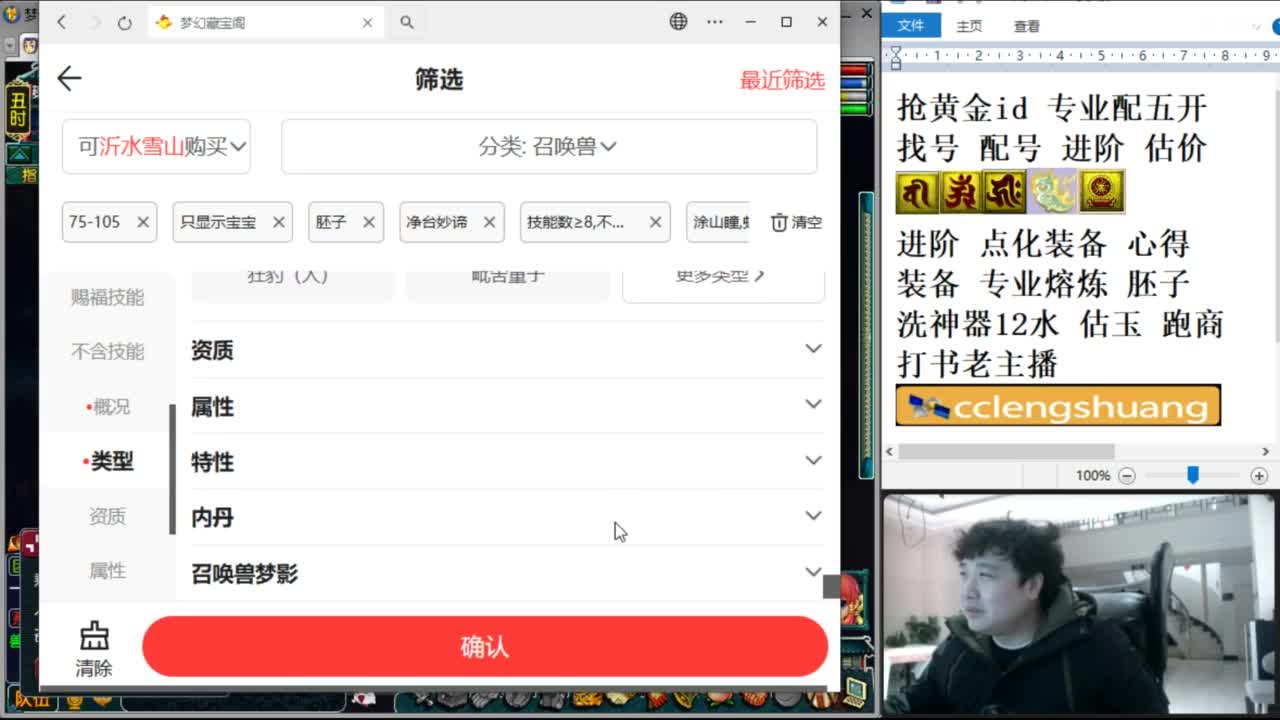Open the 最近筛选 recent filters link
Screen dimensions: 1280x720
[x=782, y=80]
